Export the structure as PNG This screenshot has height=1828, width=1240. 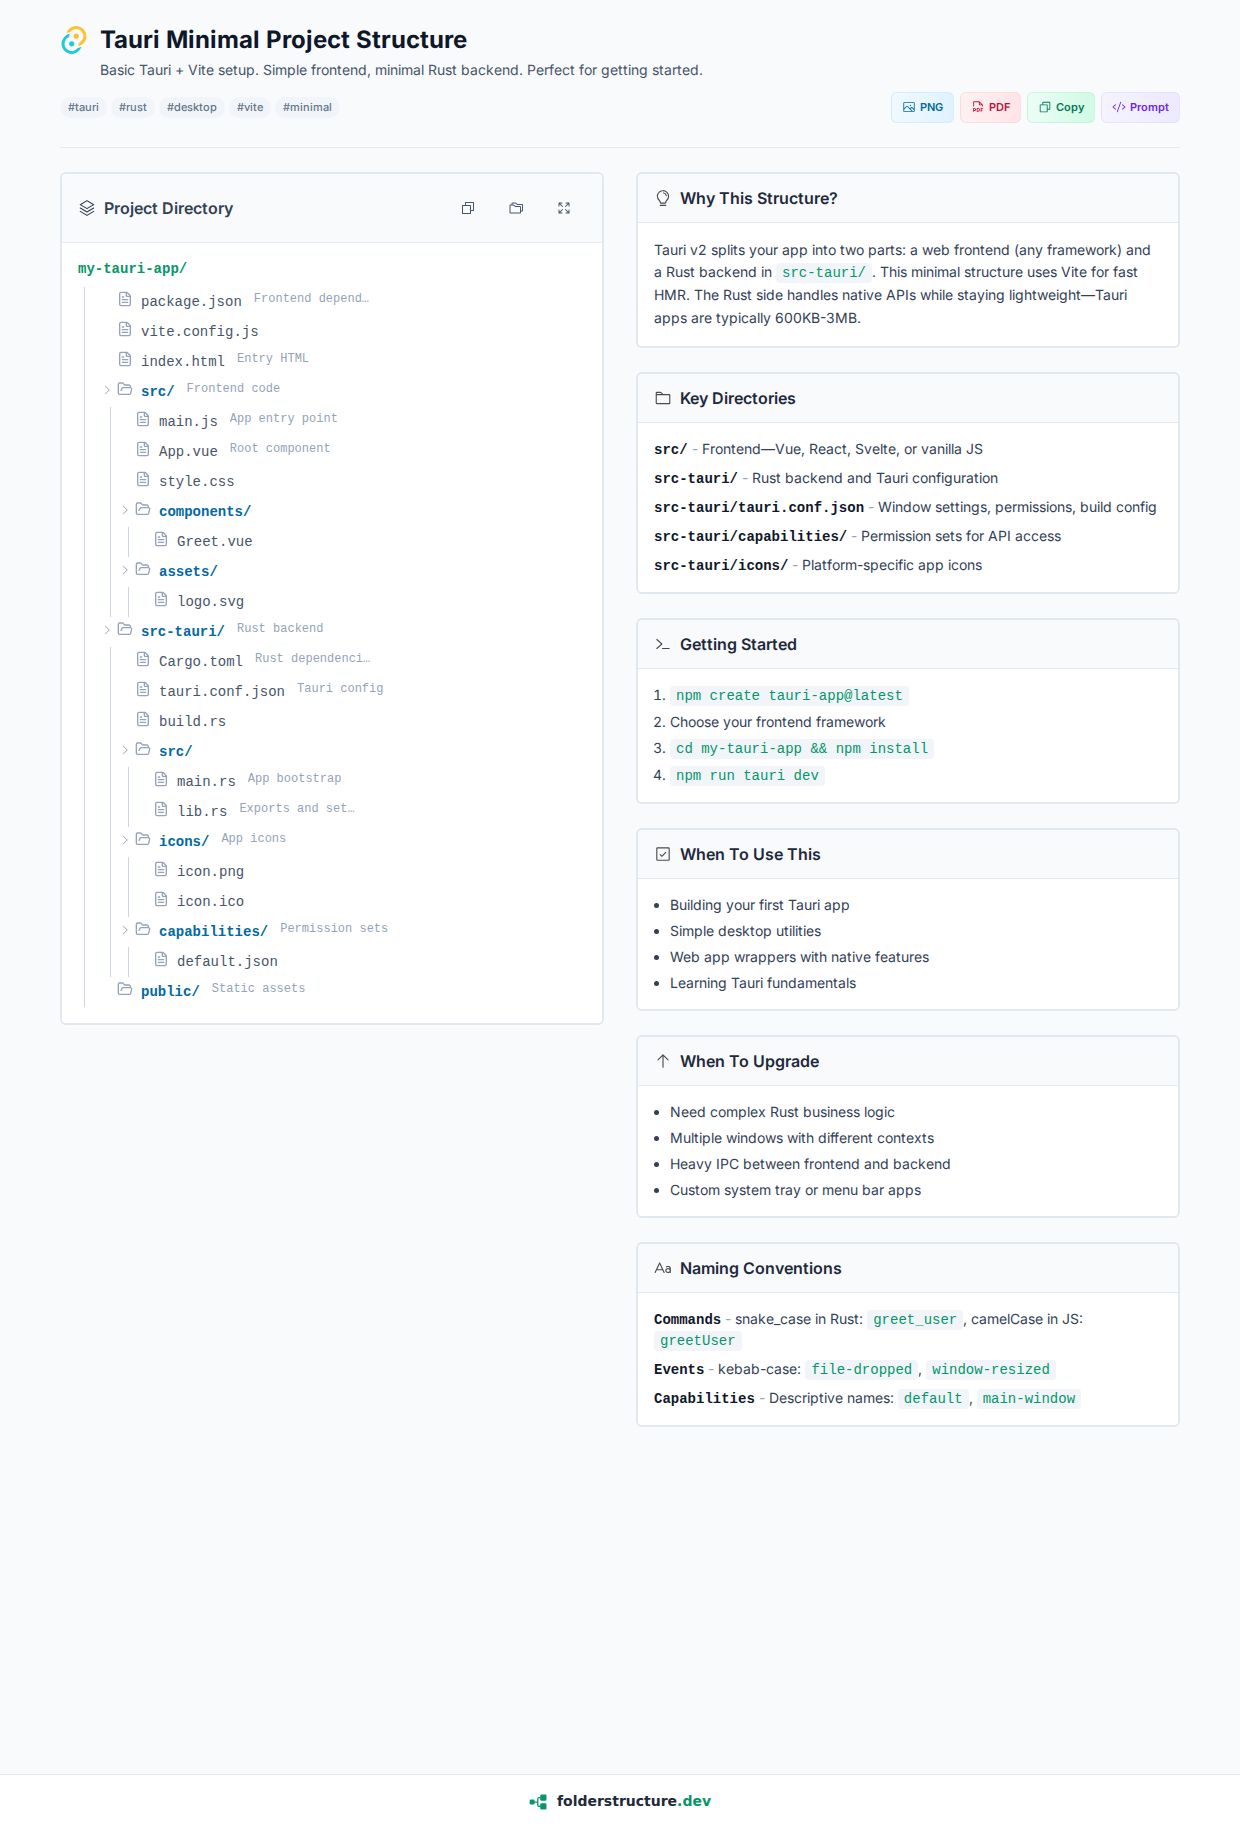tap(922, 107)
